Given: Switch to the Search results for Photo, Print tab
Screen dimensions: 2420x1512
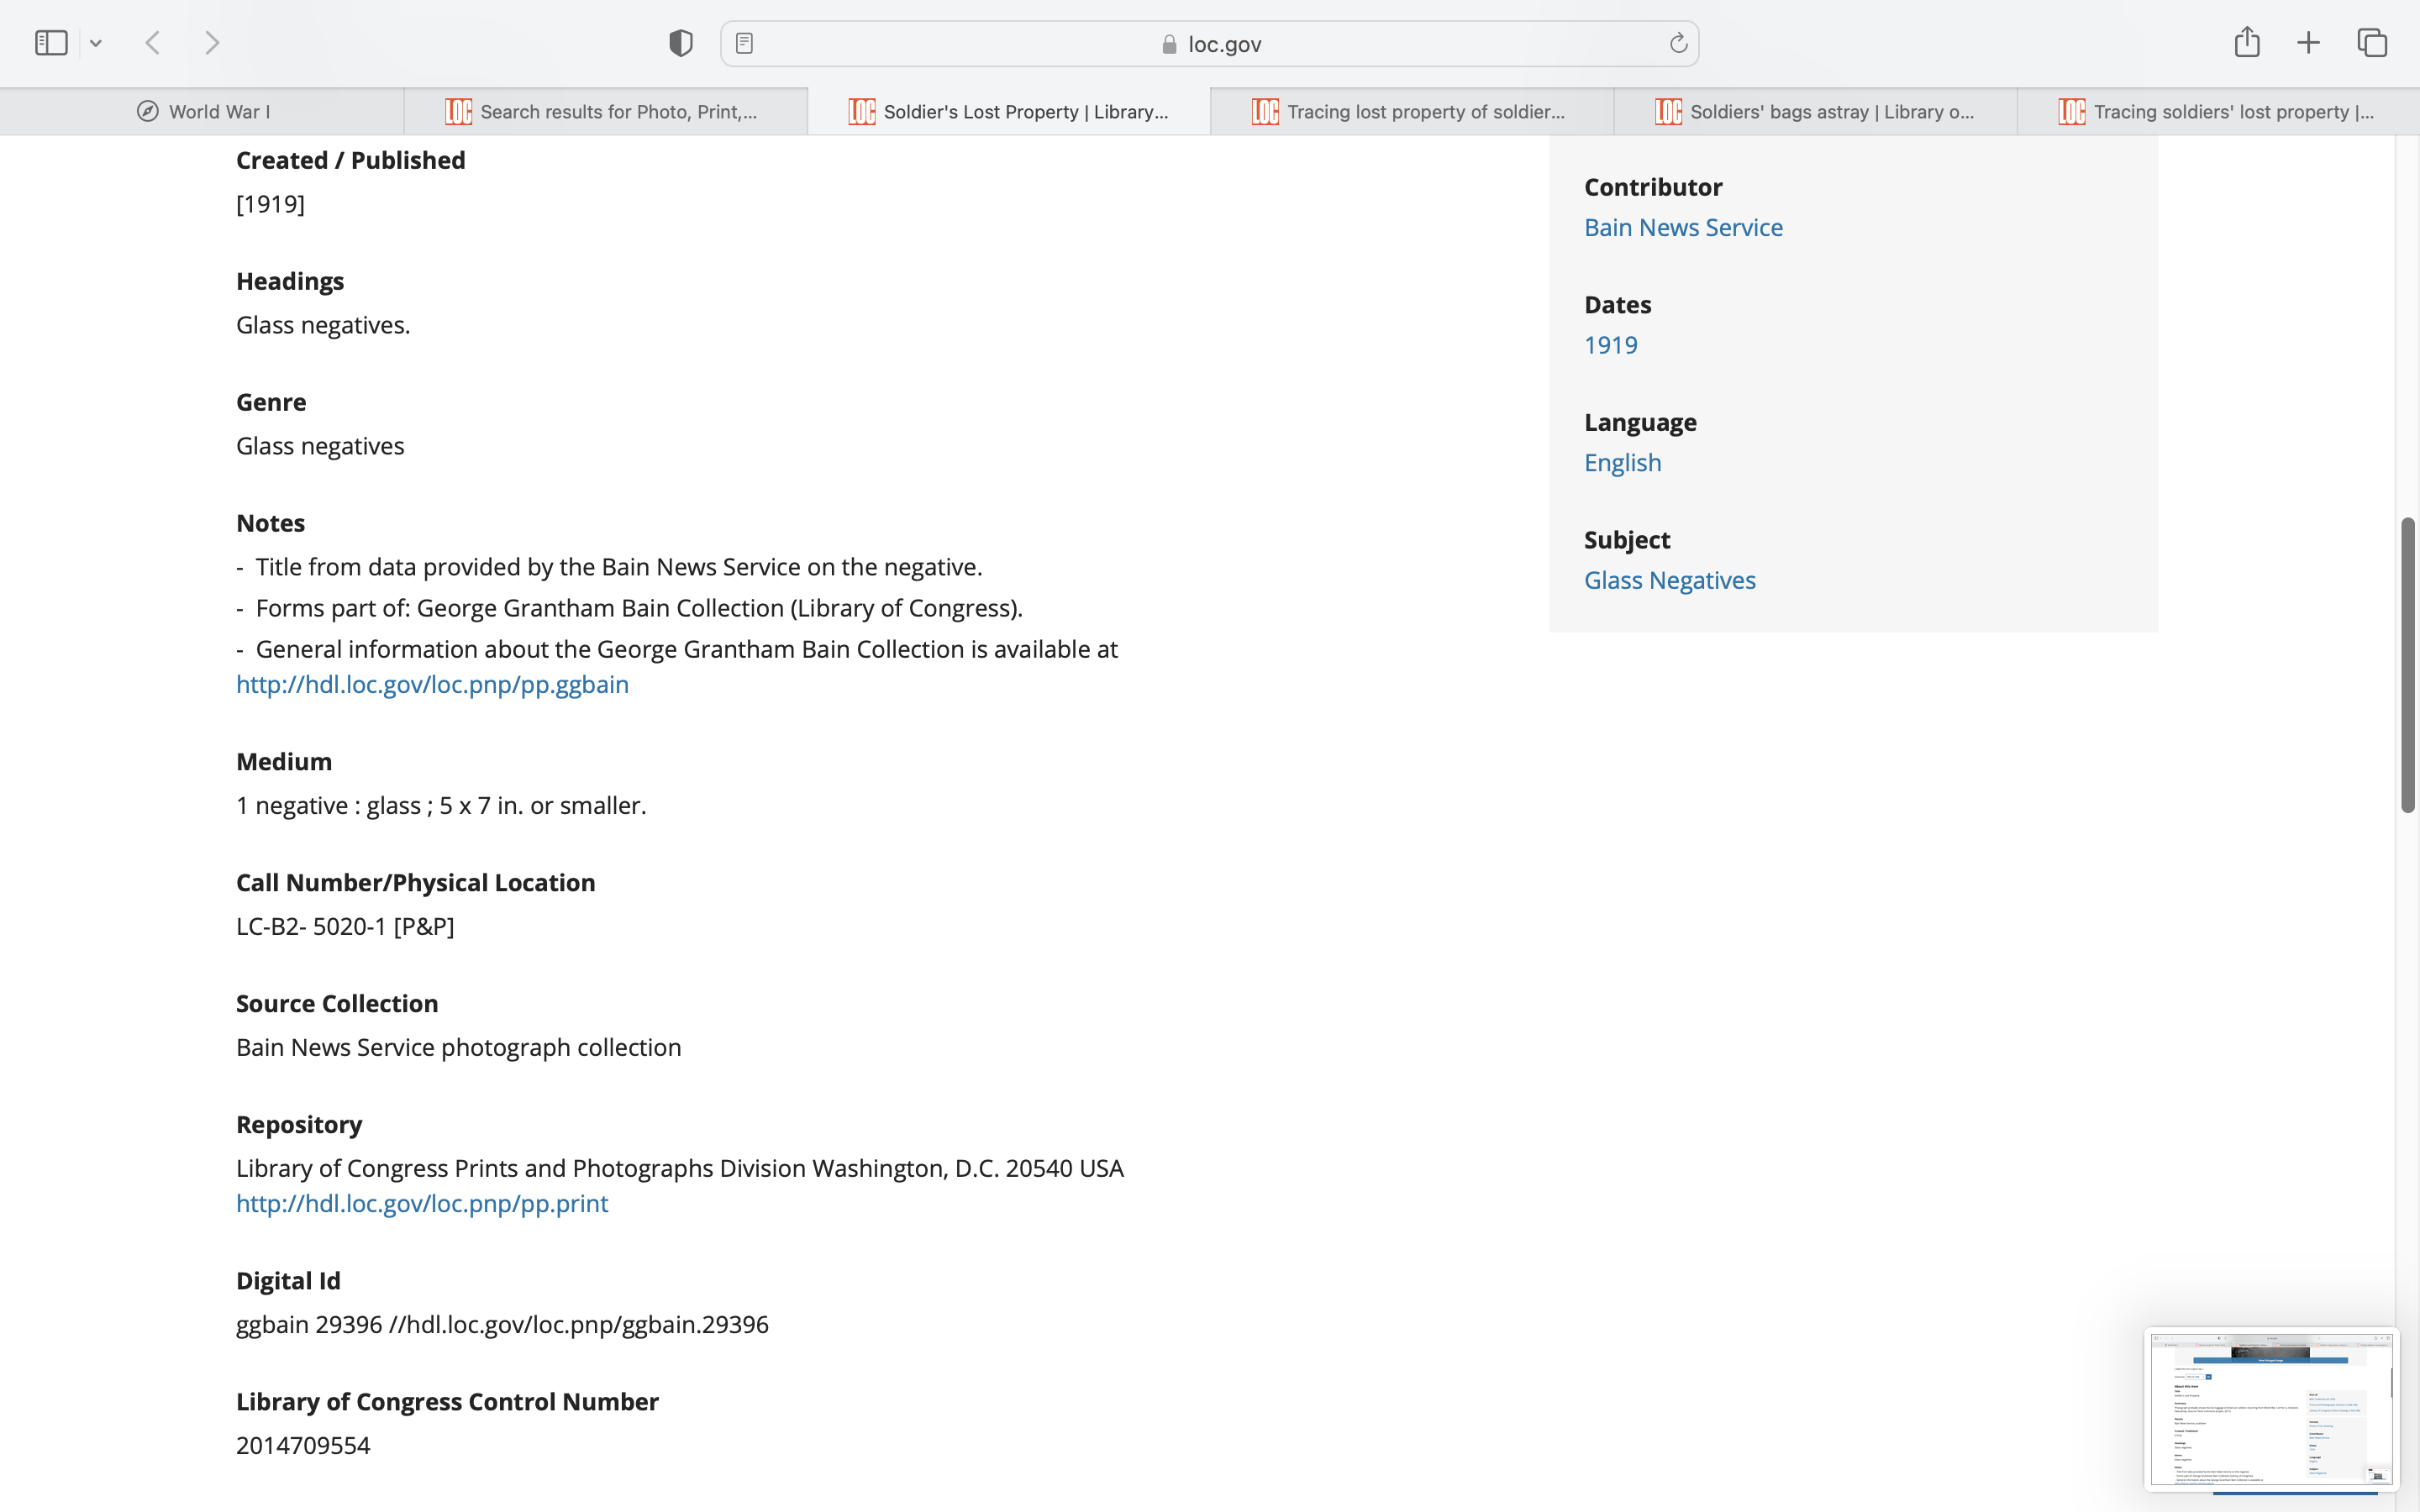Looking at the screenshot, I should (x=605, y=112).
